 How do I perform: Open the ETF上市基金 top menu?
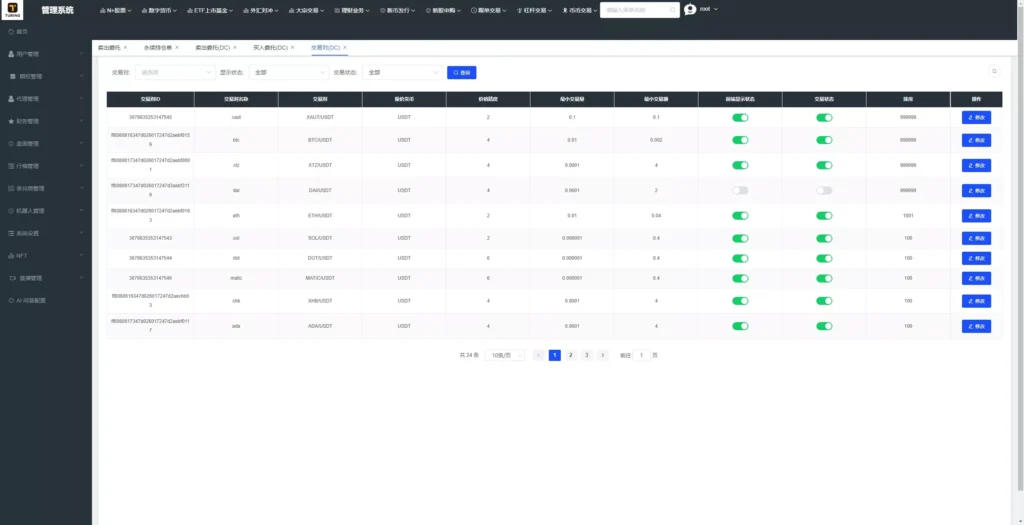pyautogui.click(x=210, y=10)
